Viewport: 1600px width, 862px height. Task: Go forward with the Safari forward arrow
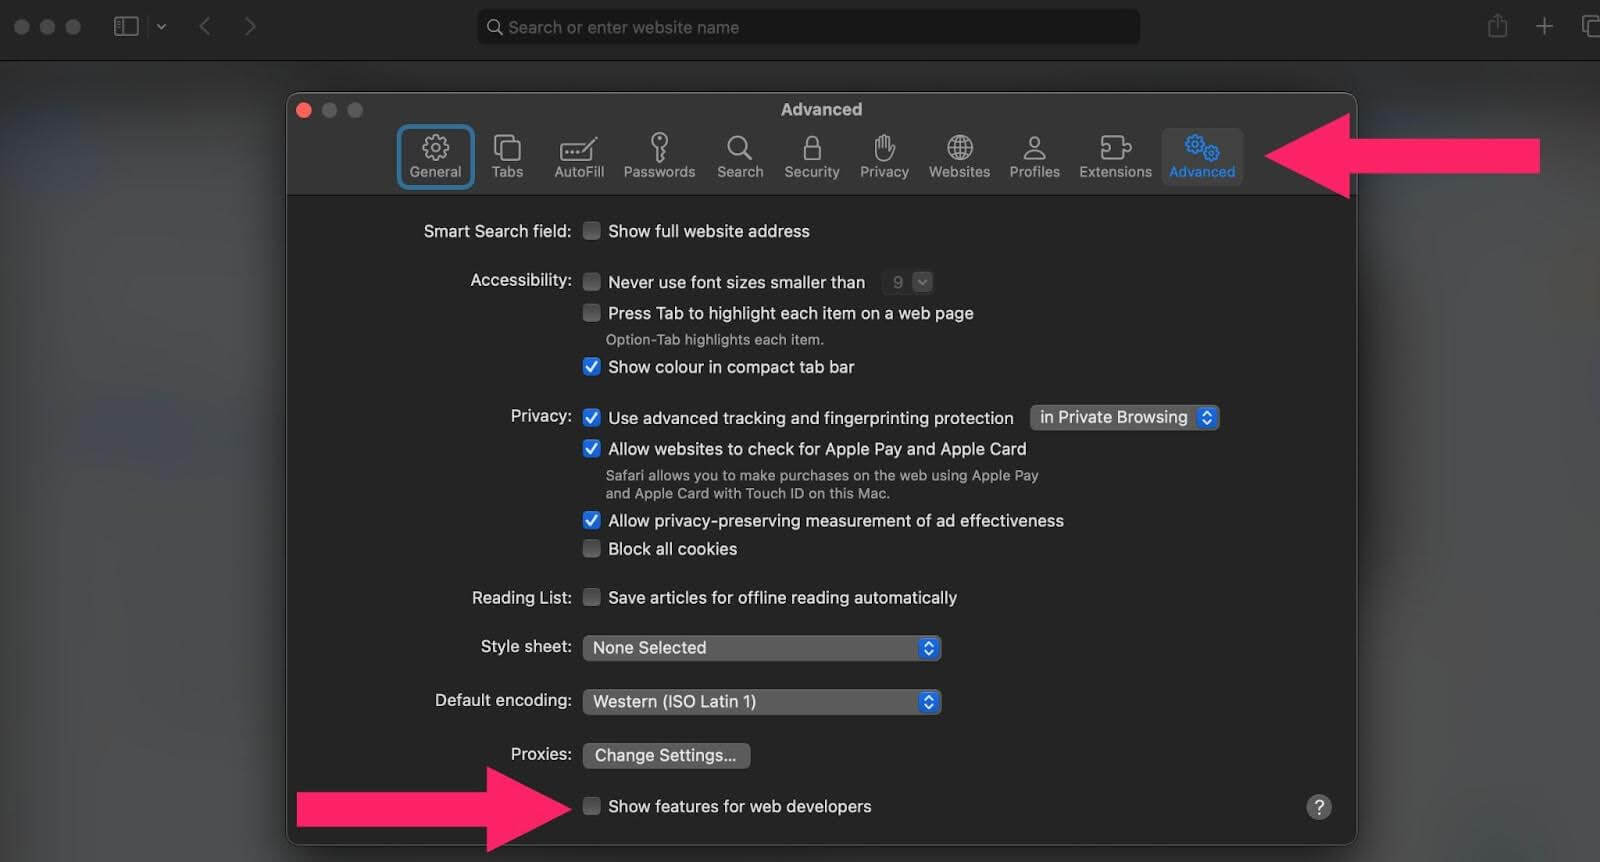tap(250, 27)
